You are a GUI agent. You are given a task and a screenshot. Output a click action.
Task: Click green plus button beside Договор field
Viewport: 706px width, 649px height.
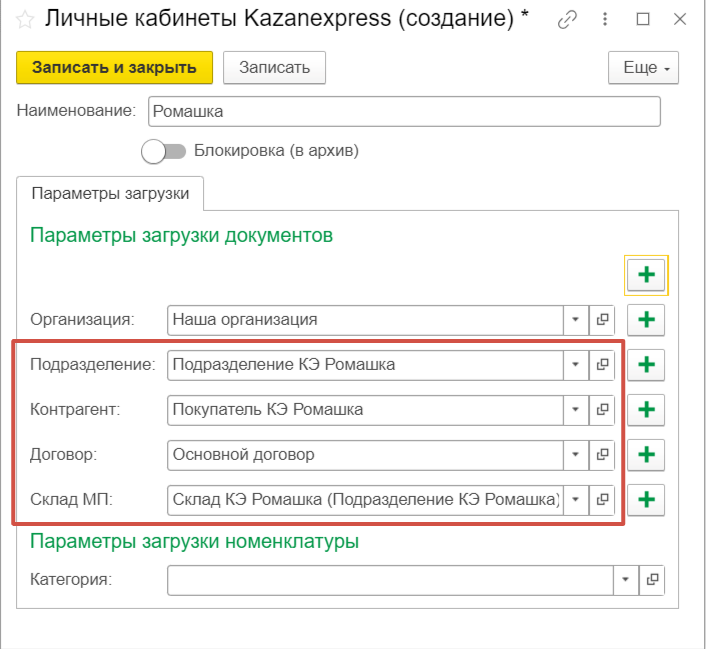click(x=646, y=454)
